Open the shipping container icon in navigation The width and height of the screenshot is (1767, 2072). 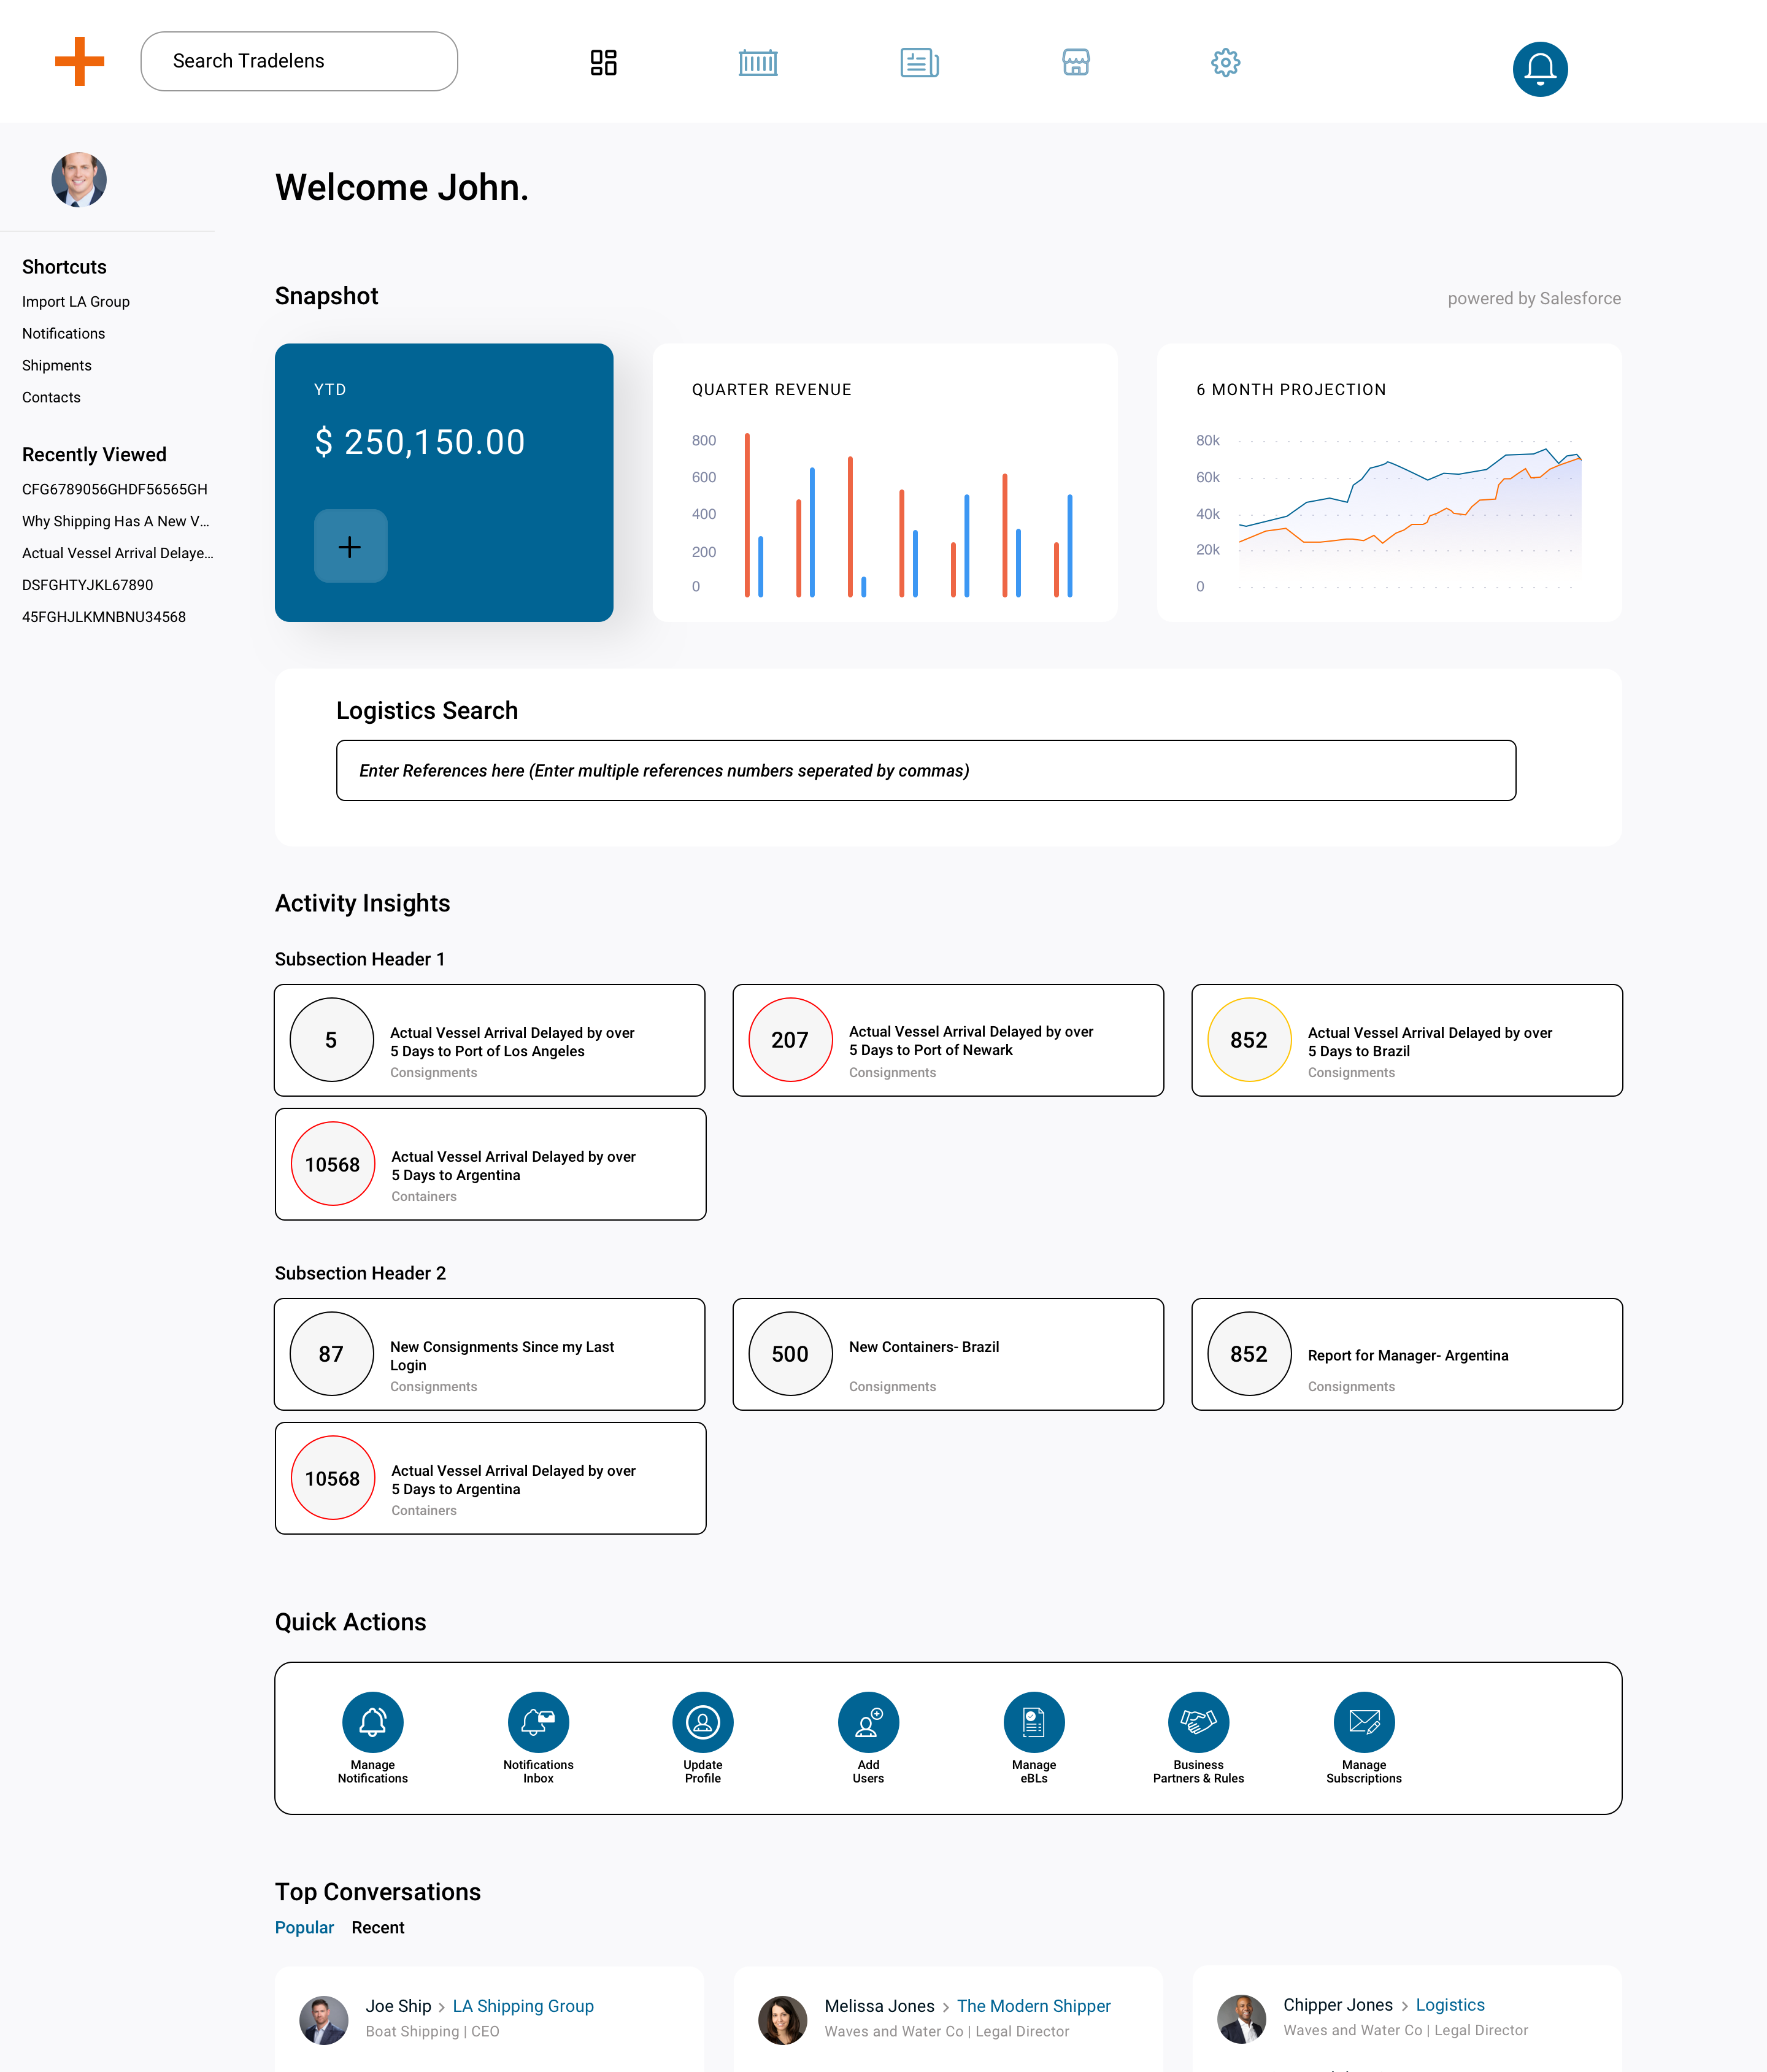pos(758,62)
